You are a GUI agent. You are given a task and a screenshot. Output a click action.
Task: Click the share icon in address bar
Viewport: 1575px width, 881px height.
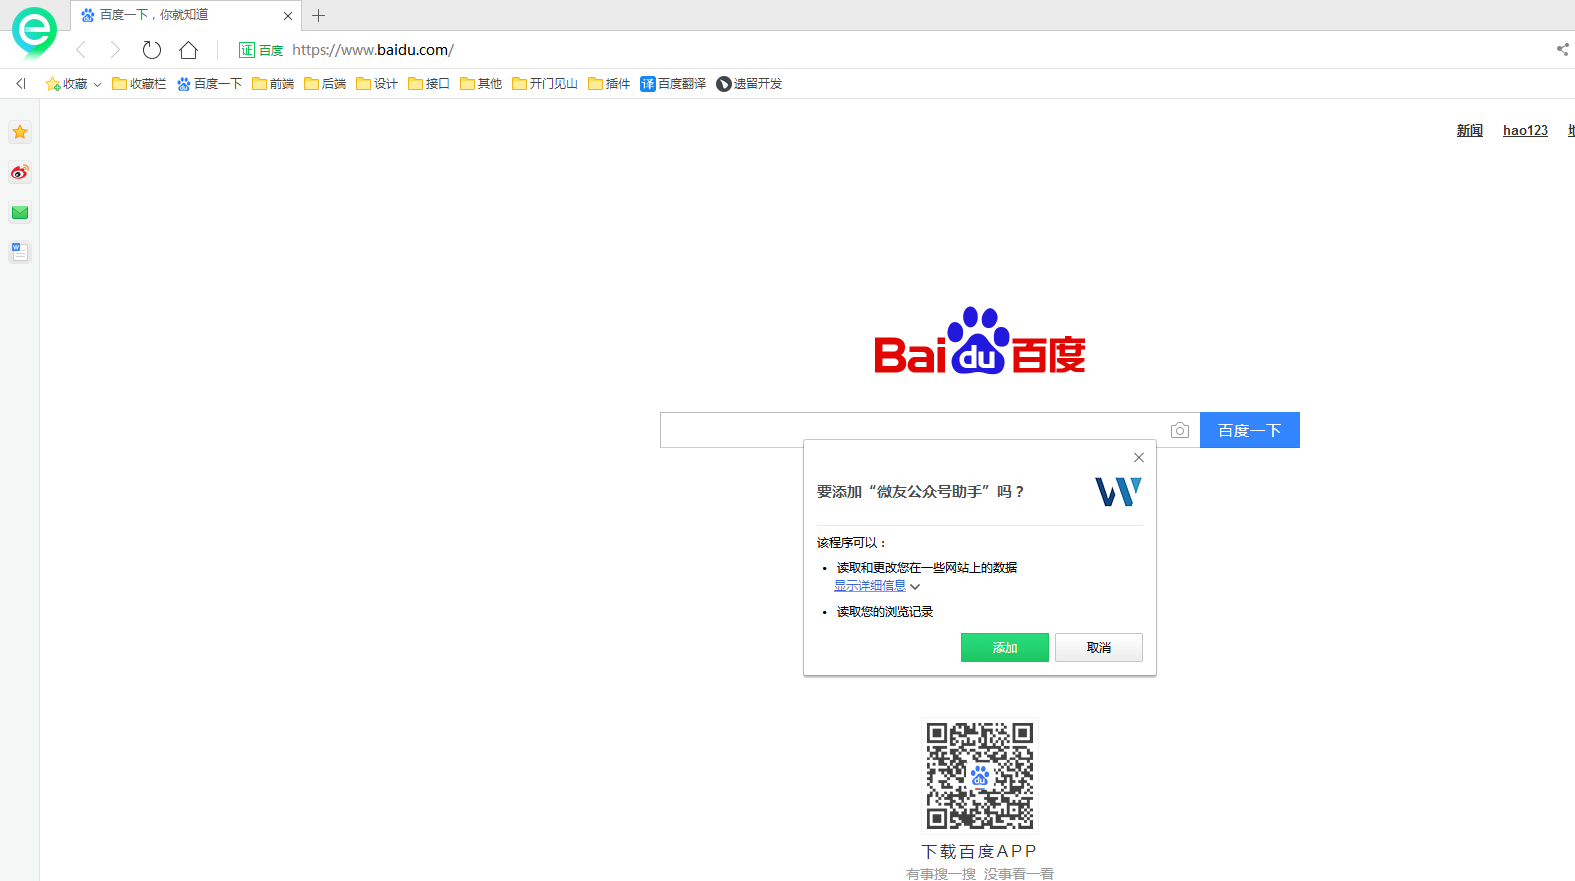click(x=1562, y=49)
